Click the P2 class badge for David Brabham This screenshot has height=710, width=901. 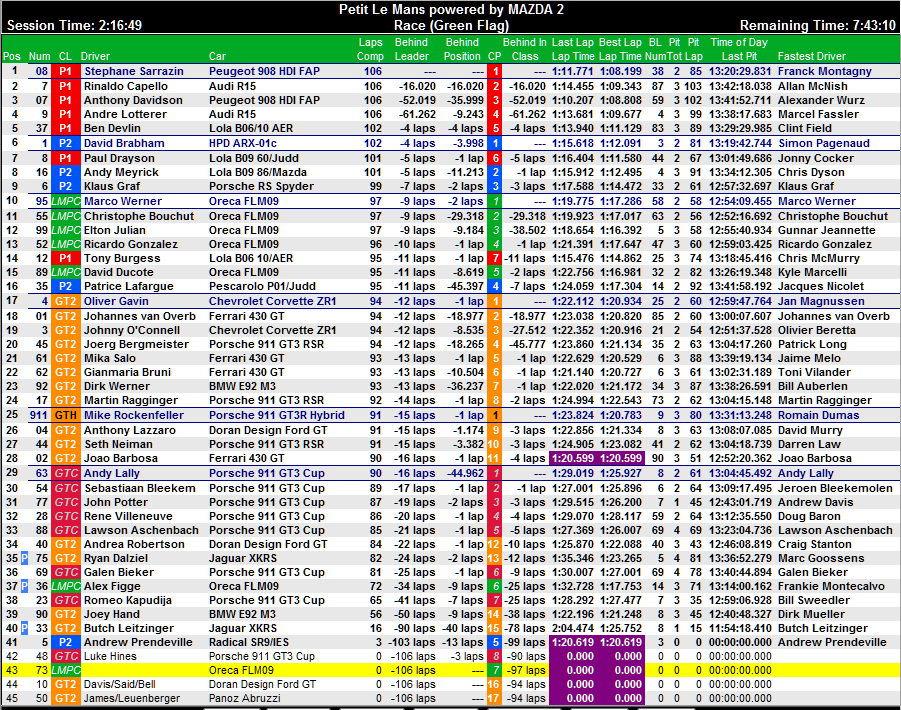(x=66, y=144)
